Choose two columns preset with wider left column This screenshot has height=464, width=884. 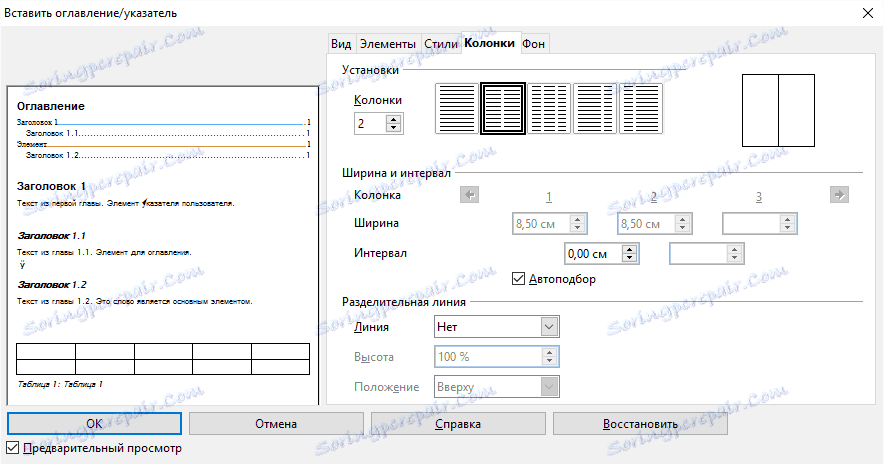pyautogui.click(x=595, y=108)
